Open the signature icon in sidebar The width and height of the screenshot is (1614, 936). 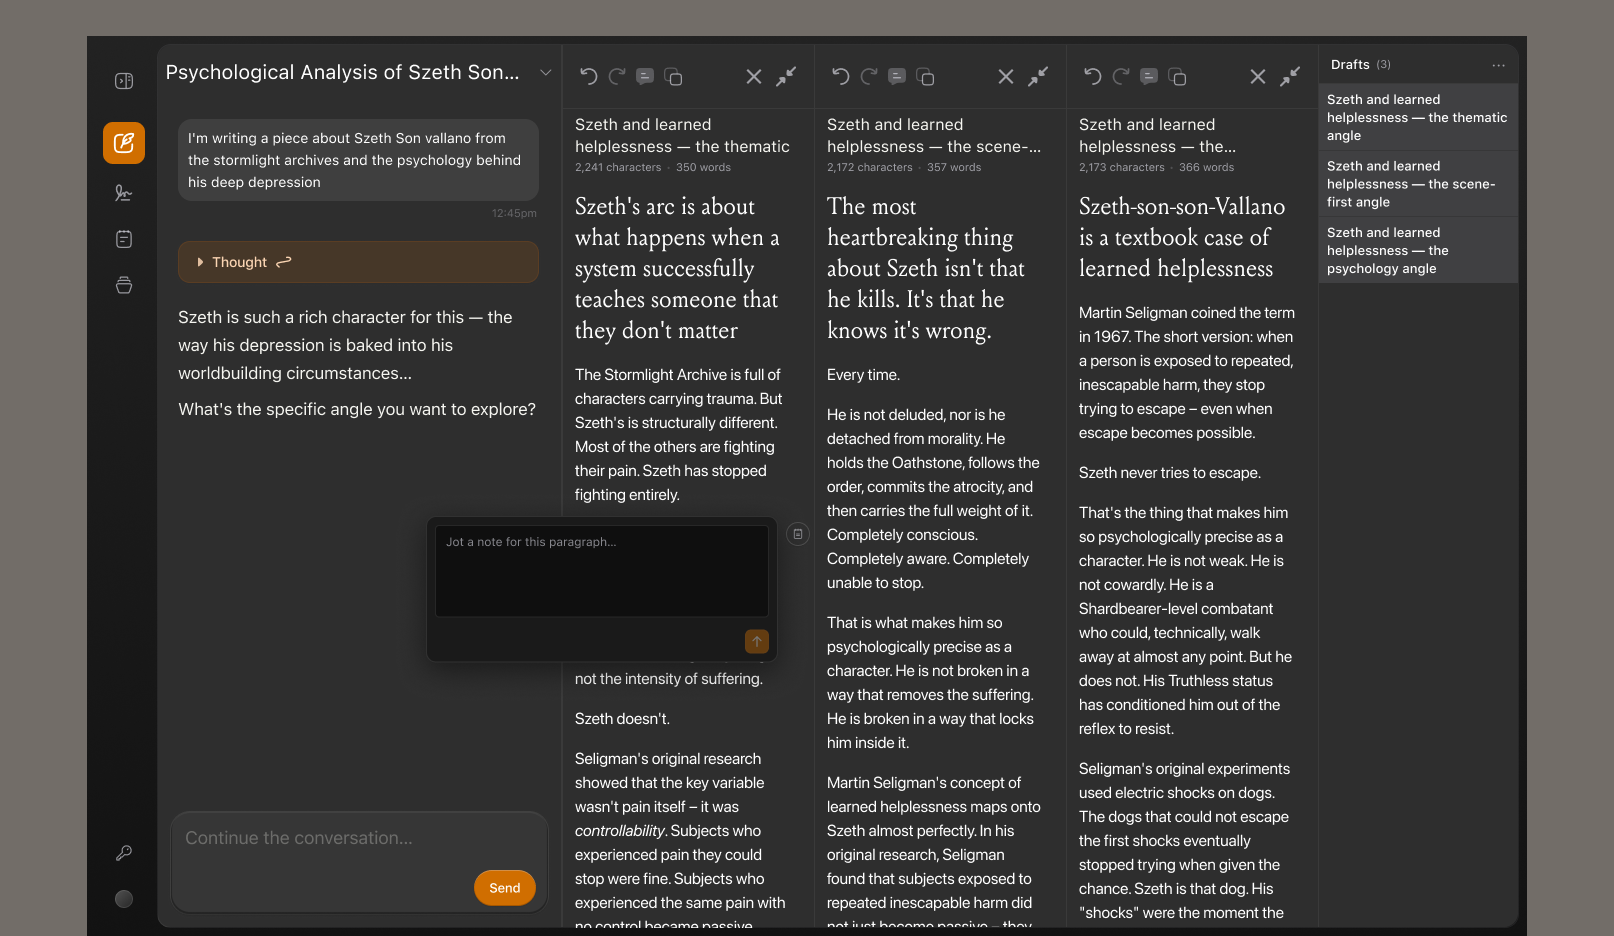coord(124,193)
